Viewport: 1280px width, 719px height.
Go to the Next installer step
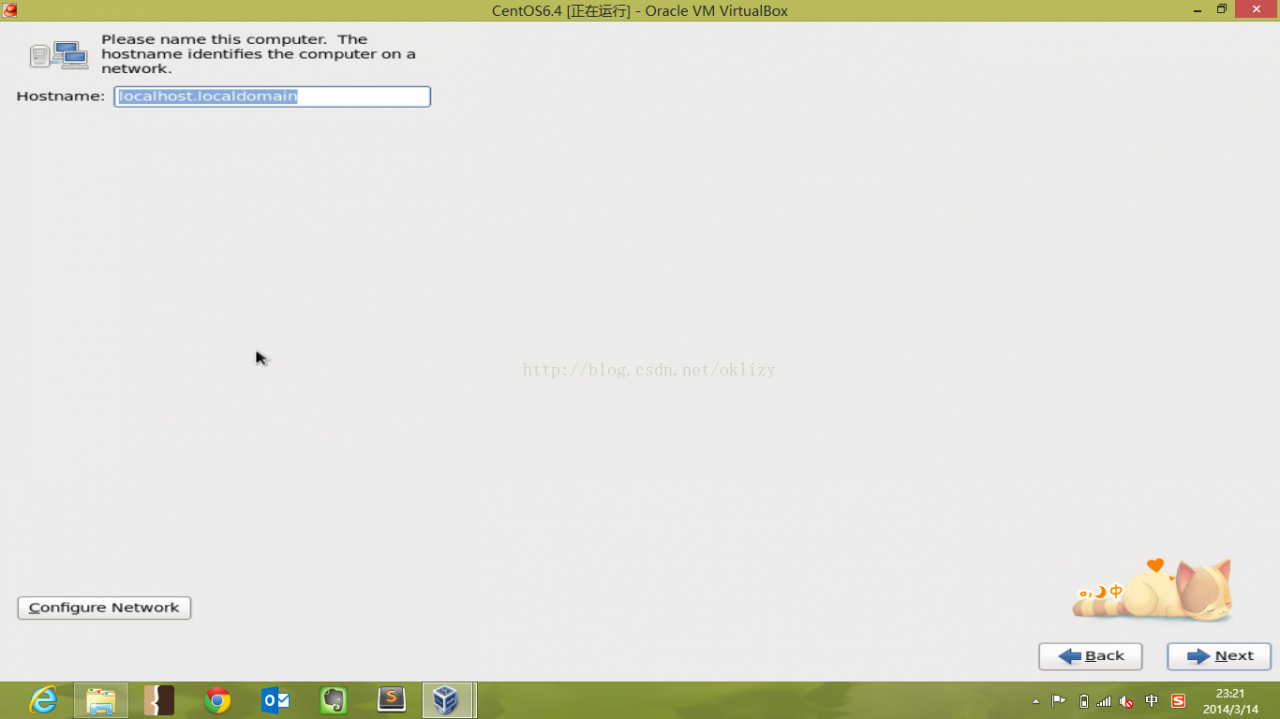1219,656
